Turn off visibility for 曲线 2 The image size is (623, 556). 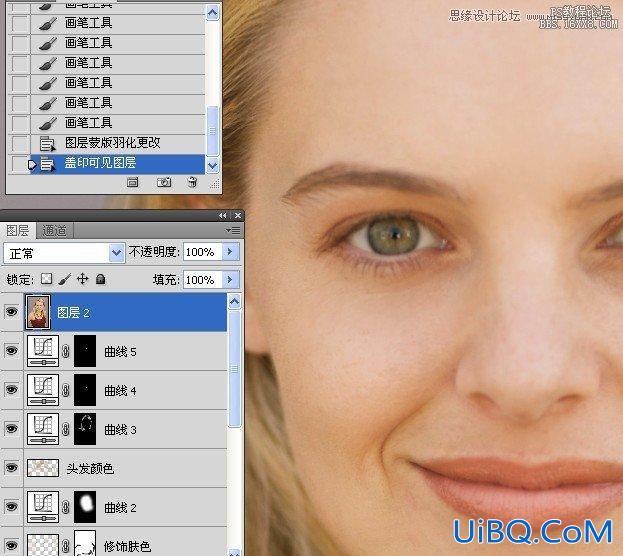tap(11, 506)
